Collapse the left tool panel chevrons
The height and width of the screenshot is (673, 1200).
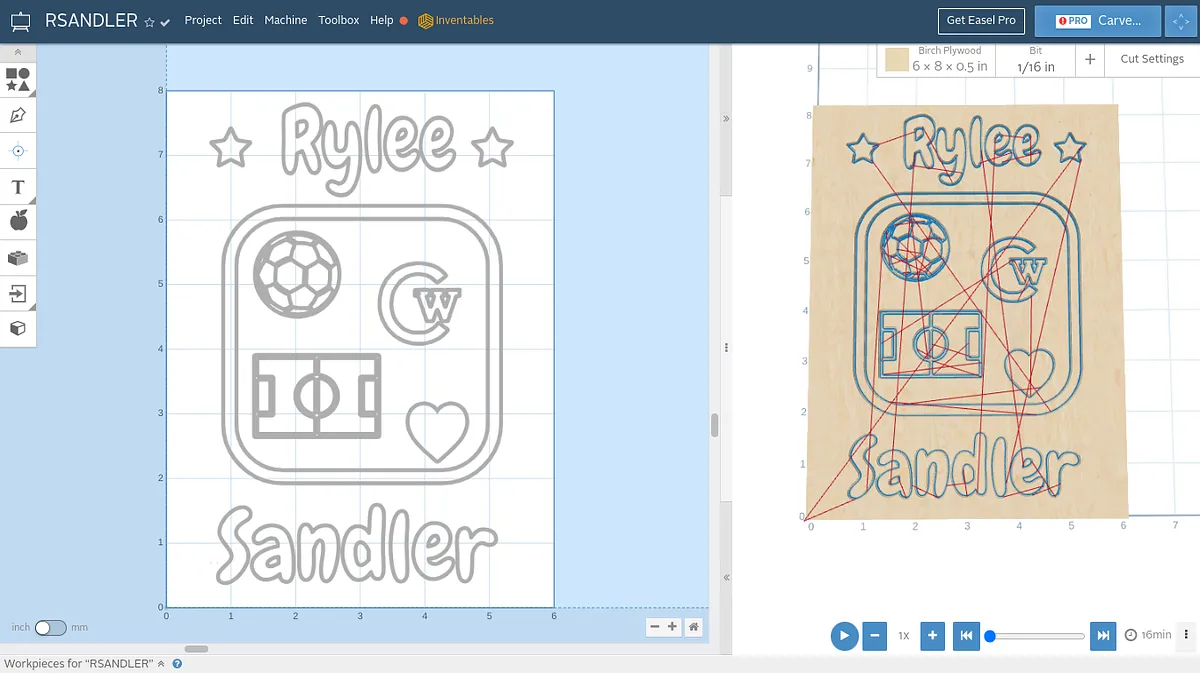(18, 52)
